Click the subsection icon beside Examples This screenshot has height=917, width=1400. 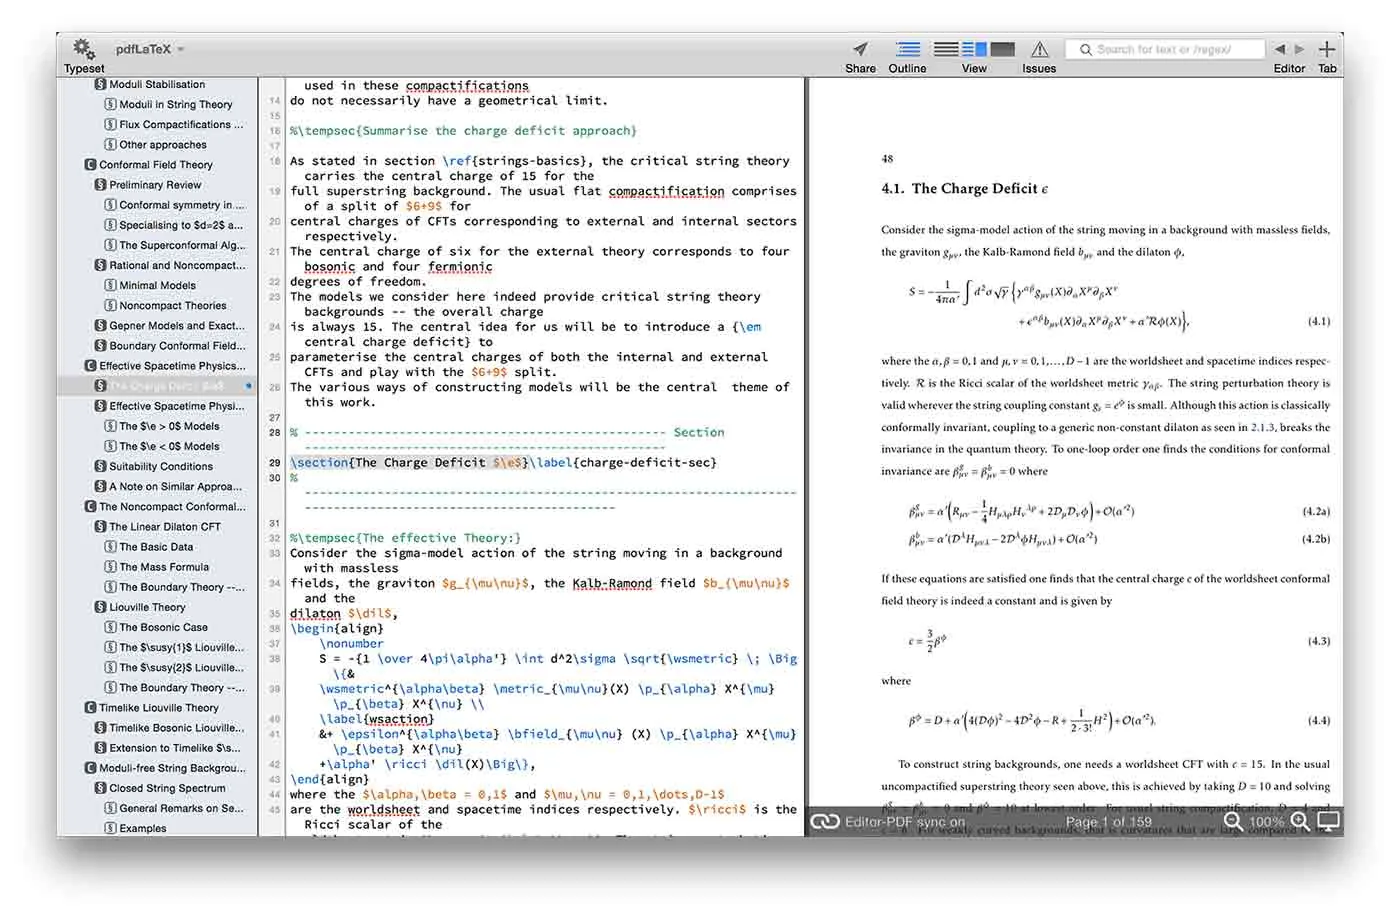point(110,828)
